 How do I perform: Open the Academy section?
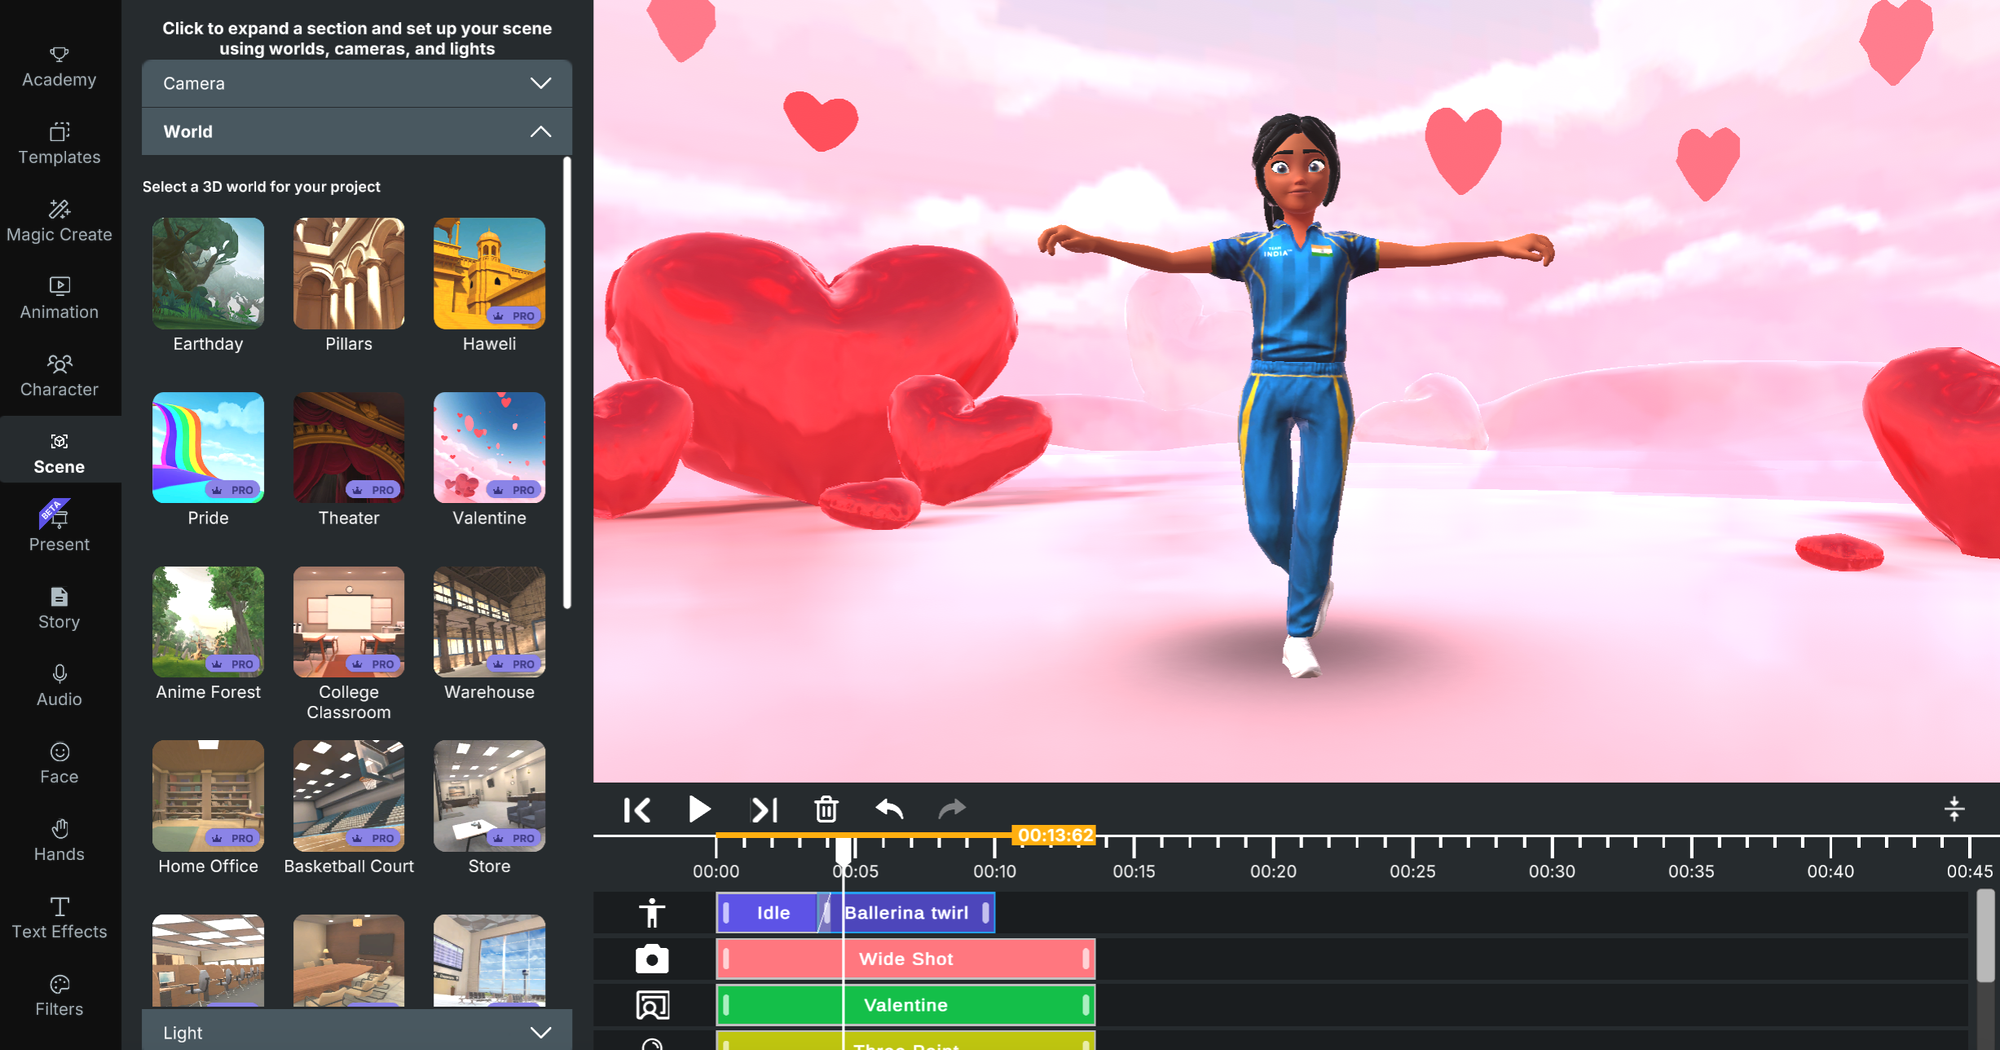point(59,66)
